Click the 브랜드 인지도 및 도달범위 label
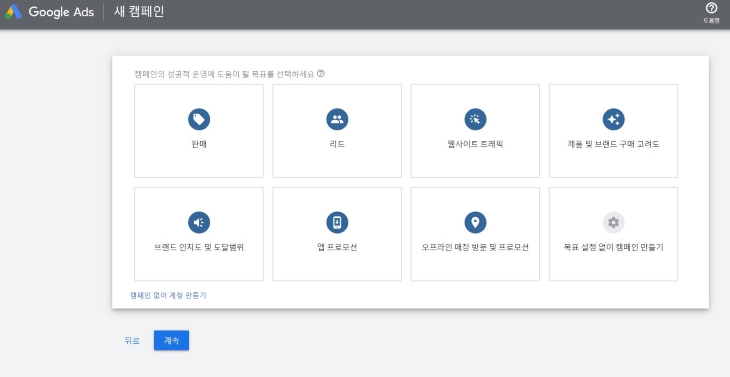Viewport: 730px width, 377px height. (x=199, y=247)
